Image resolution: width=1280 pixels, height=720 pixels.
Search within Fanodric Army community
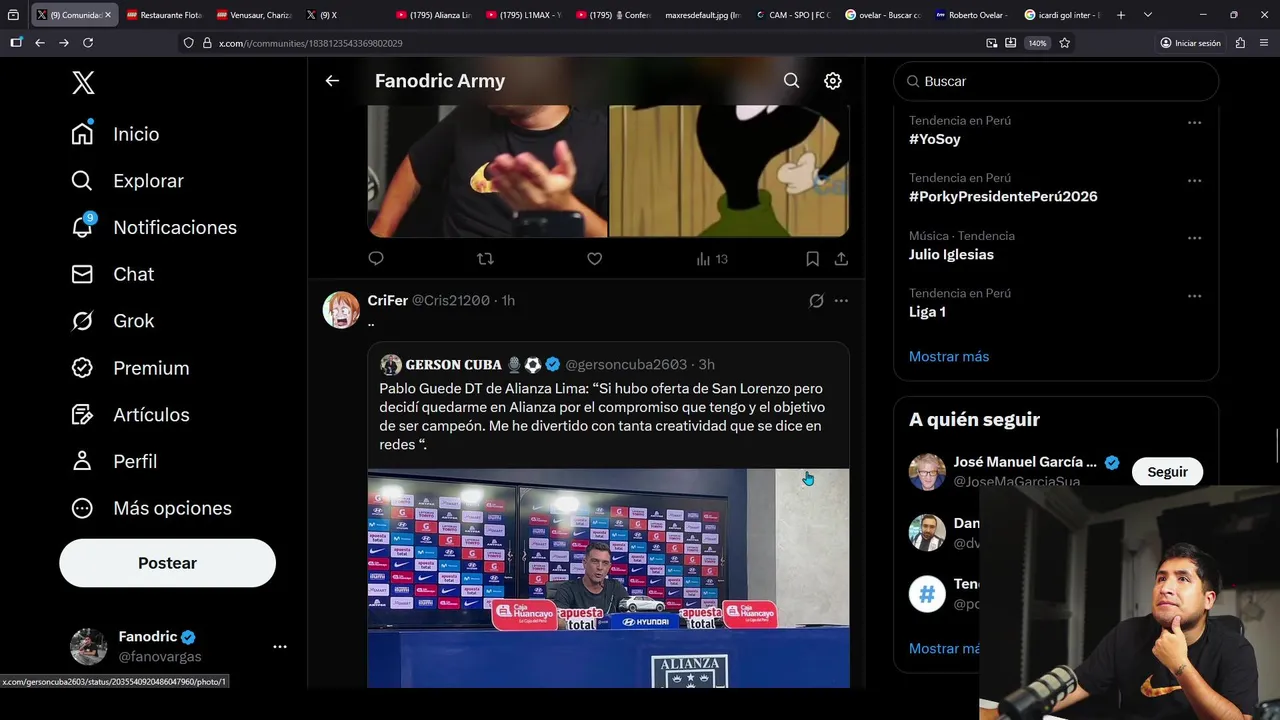coord(791,81)
